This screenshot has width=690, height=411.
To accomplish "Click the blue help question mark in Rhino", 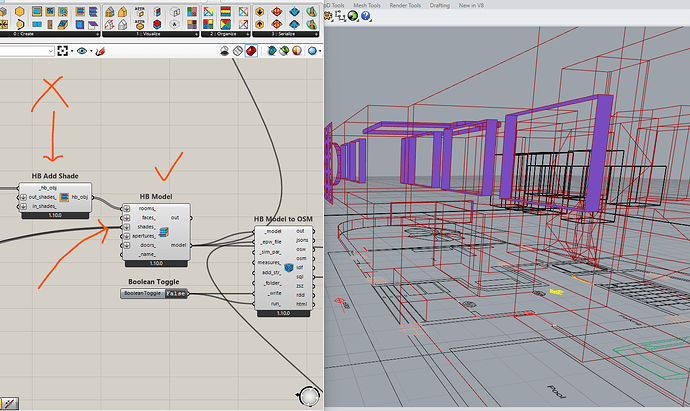I will pyautogui.click(x=365, y=16).
